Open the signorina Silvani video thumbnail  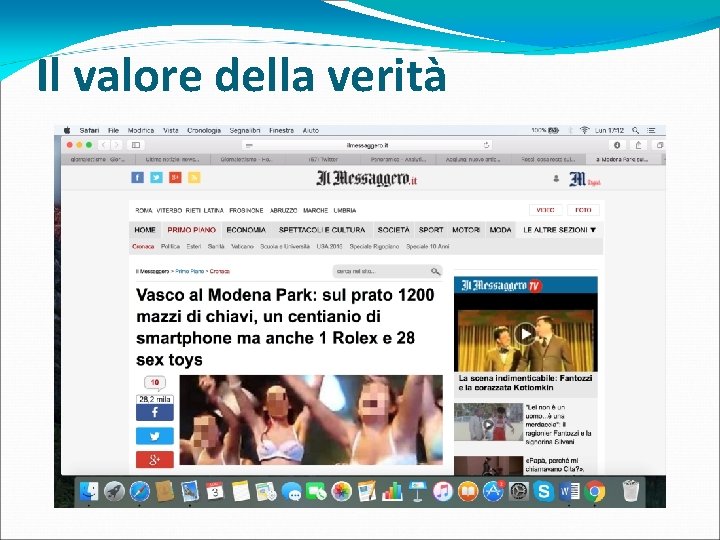(x=489, y=422)
